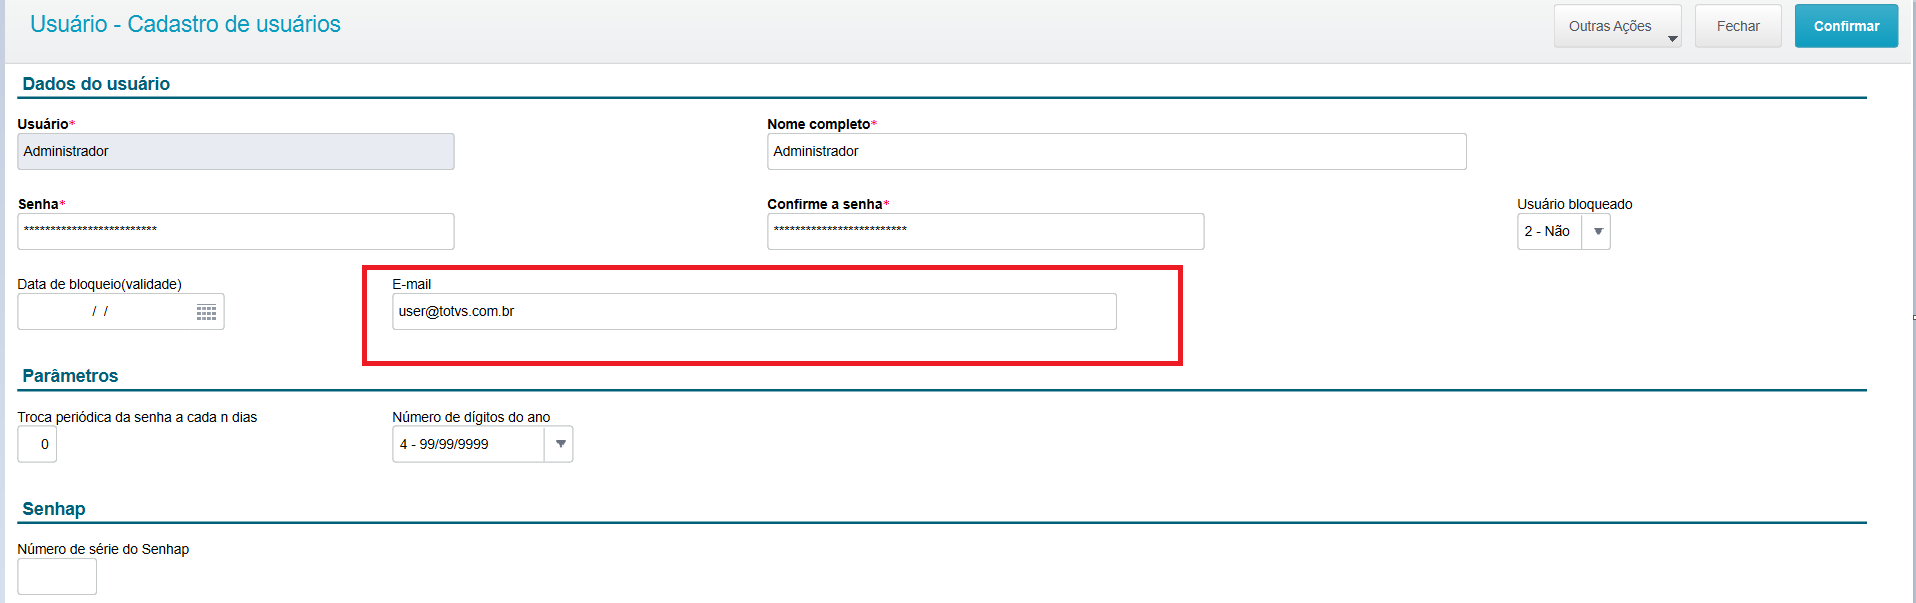1916x603 pixels.
Task: Focus the Número de série do Senhap field
Action: point(57,576)
